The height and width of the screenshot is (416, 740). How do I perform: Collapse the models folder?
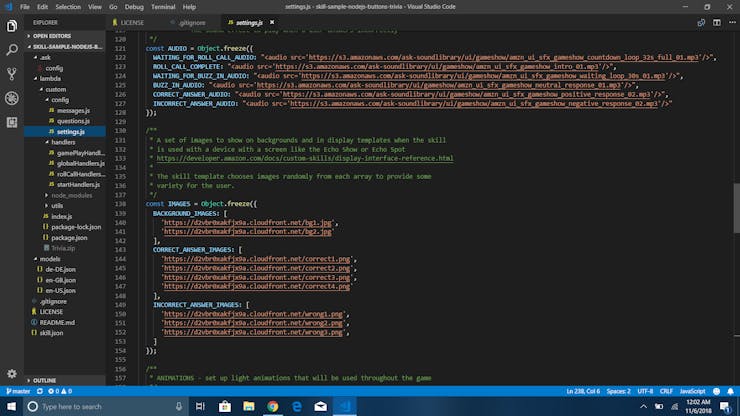click(50, 259)
